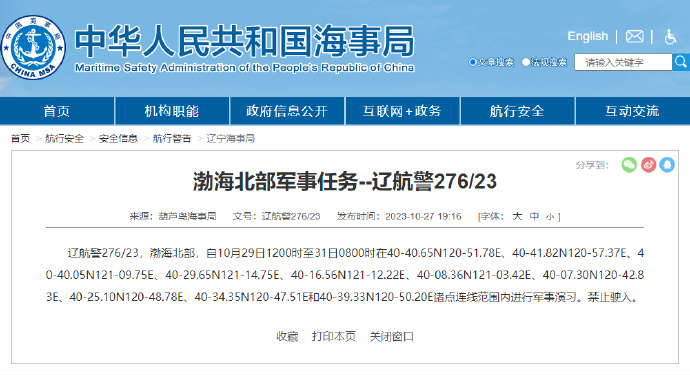Go to 安全信息 in the breadcrumb
Image resolution: width=690 pixels, height=375 pixels.
118,139
